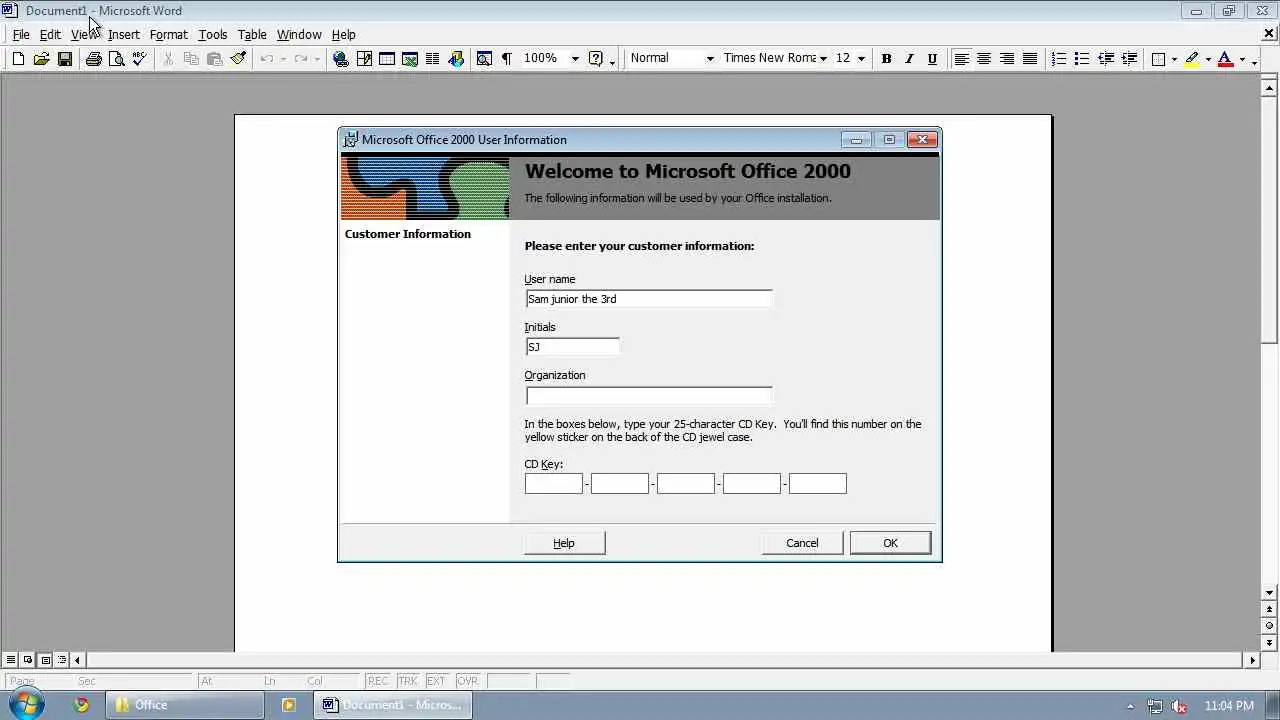Open the Style dropdown showing Normal
This screenshot has width=1280, height=720.
pyautogui.click(x=710, y=59)
